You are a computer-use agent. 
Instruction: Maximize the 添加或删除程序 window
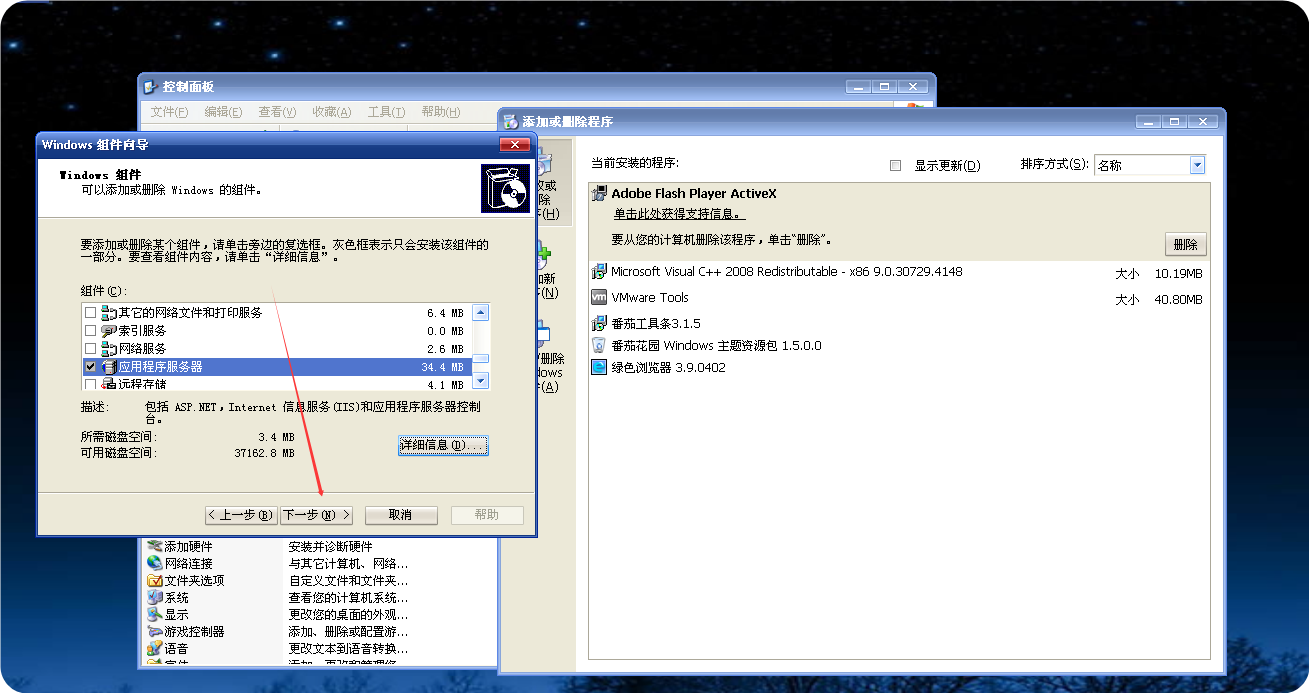point(1176,121)
